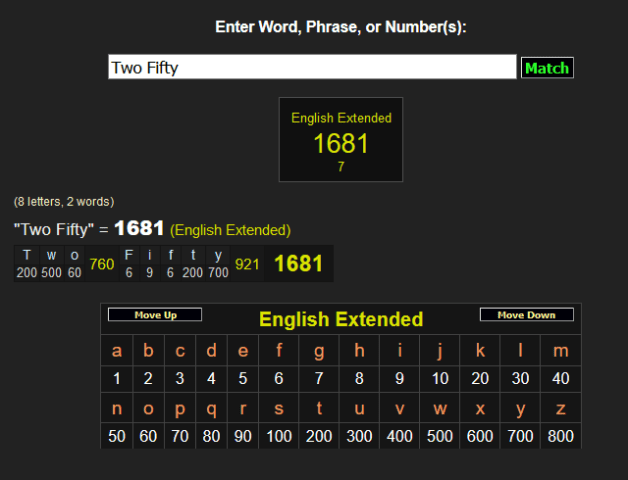
Task: Click the value 10 under letter j
Action: coord(440,379)
